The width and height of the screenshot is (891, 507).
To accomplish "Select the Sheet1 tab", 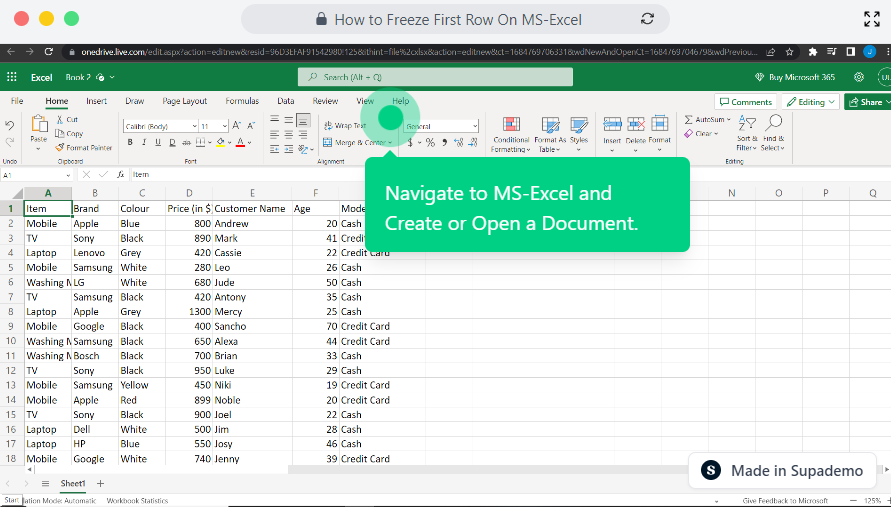I will coord(73,484).
